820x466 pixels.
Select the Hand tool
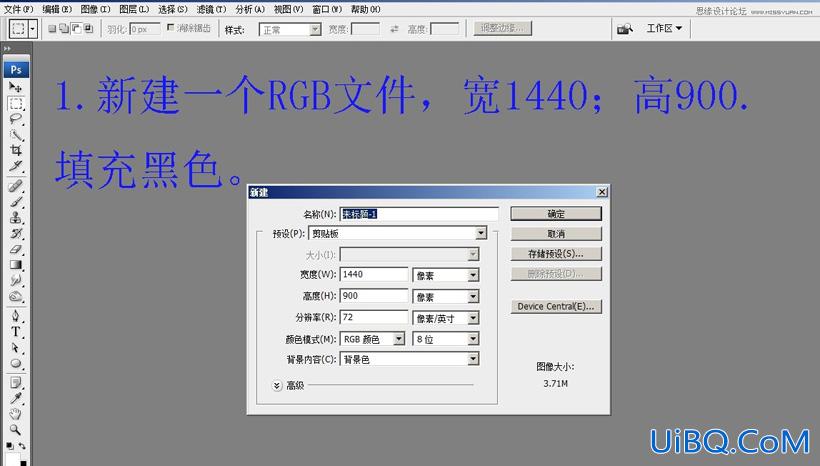coord(16,414)
